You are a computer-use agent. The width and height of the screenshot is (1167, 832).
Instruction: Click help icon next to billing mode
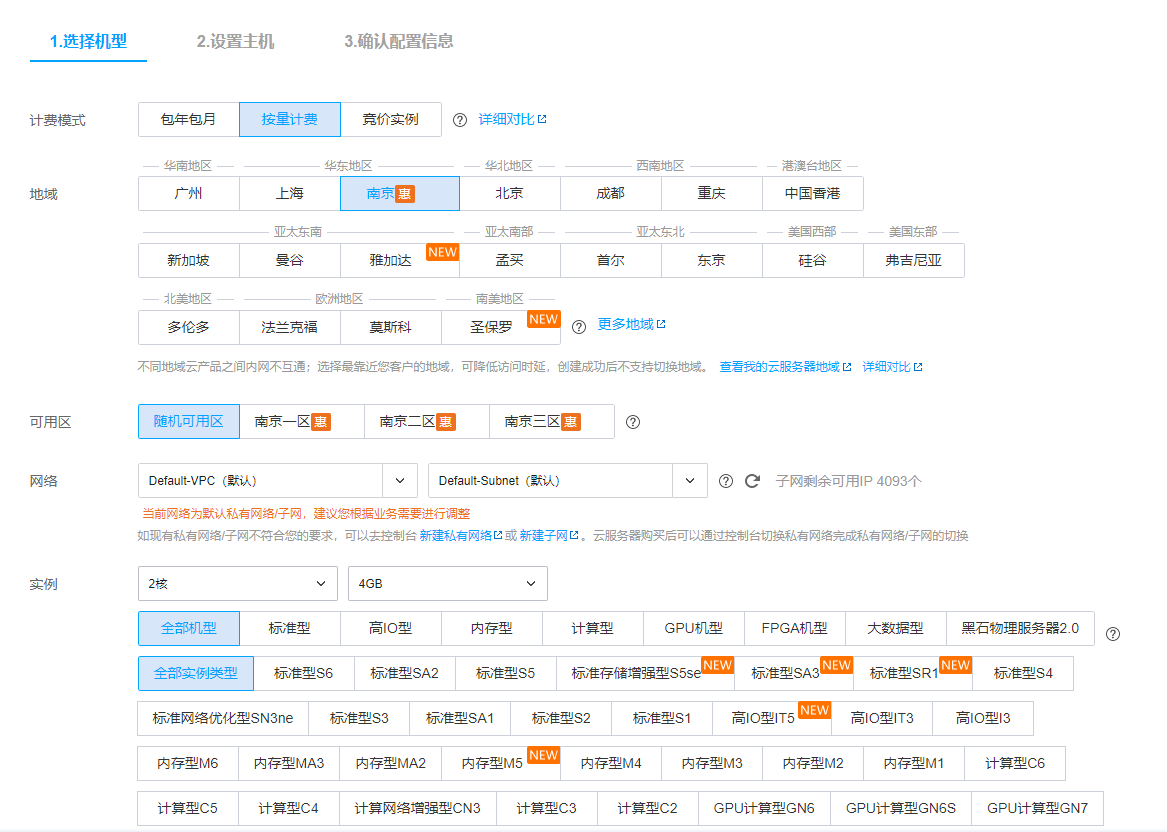pos(460,120)
